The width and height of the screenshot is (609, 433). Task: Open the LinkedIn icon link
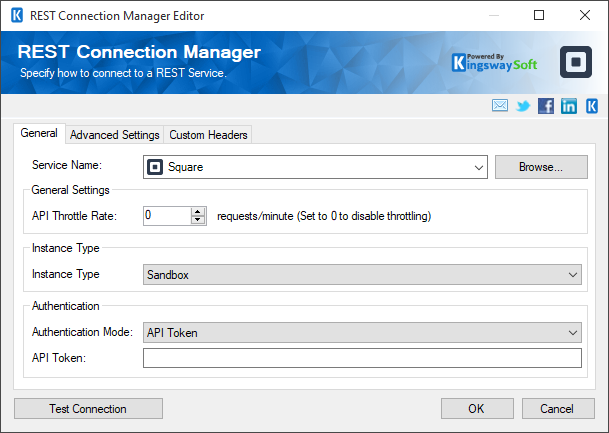click(569, 106)
